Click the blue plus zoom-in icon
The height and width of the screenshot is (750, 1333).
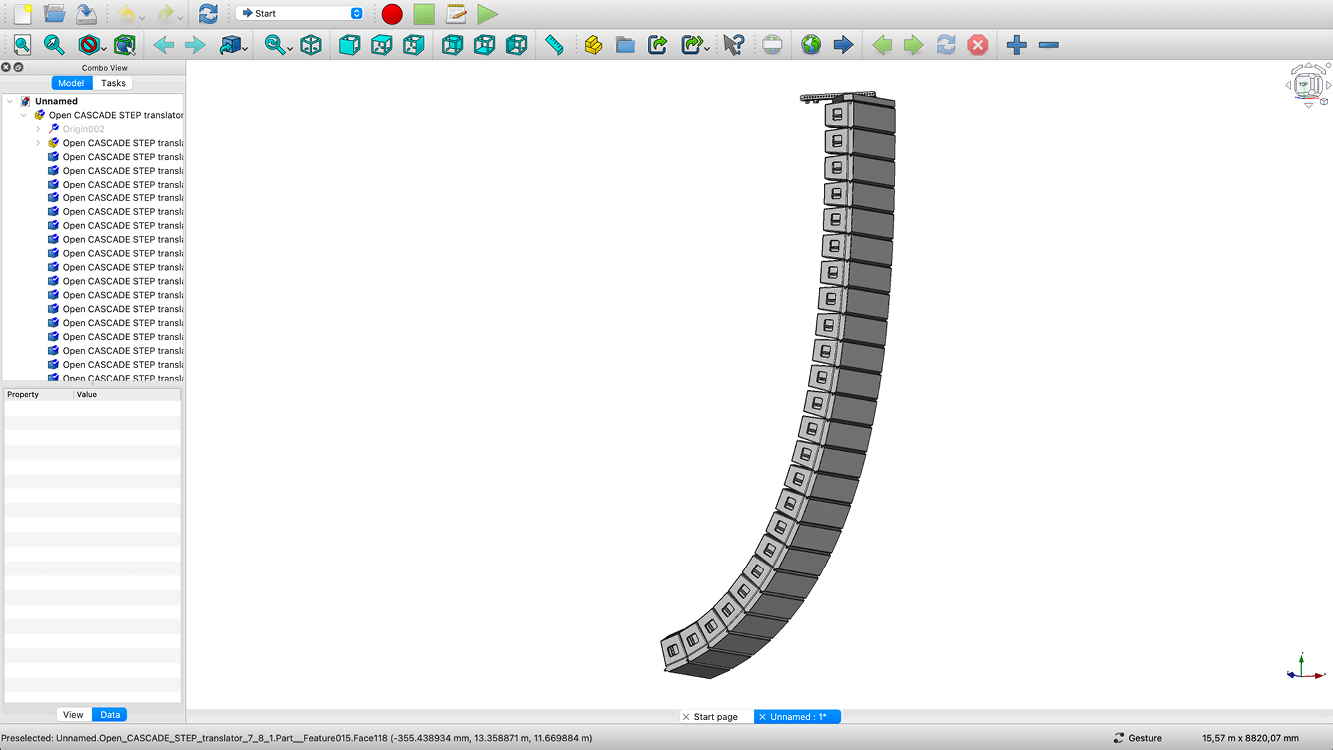[1016, 45]
